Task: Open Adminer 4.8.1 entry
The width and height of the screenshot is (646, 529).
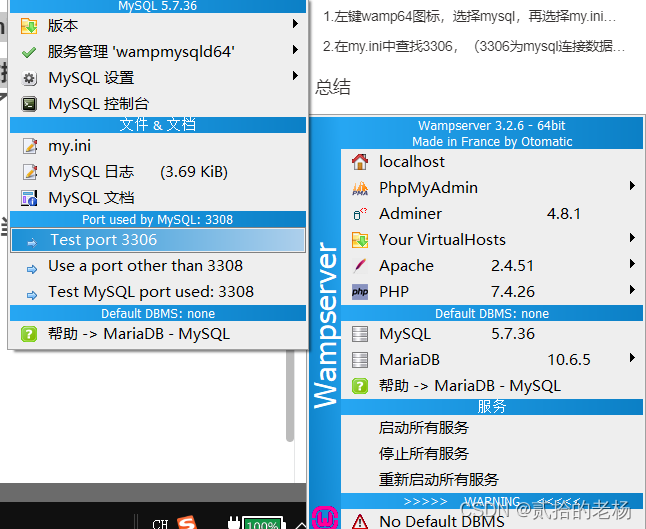Action: click(492, 214)
